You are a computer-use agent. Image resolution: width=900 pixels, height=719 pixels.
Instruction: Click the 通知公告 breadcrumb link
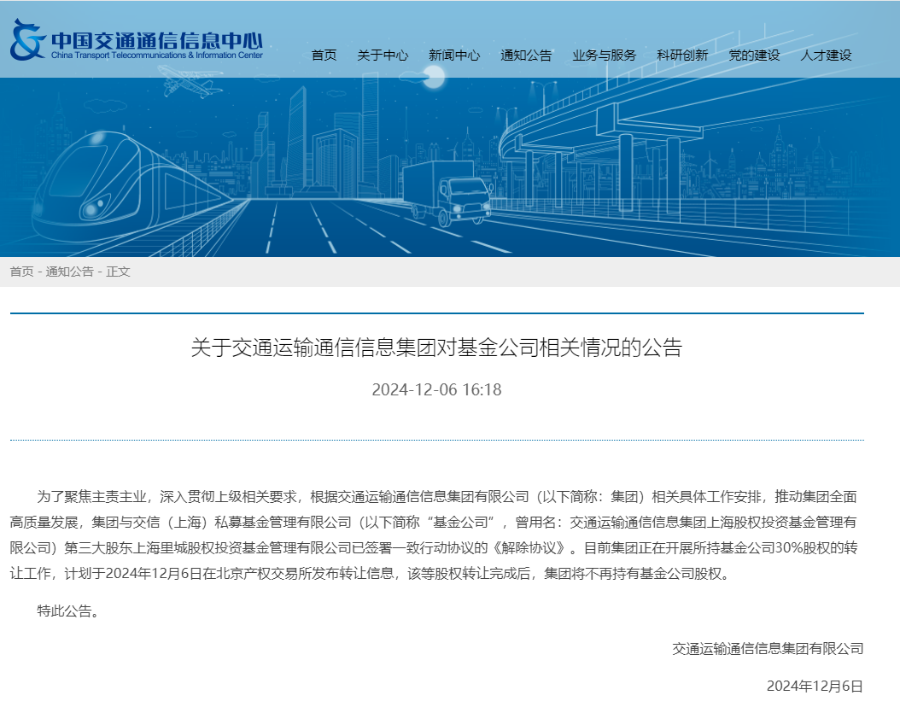click(69, 271)
